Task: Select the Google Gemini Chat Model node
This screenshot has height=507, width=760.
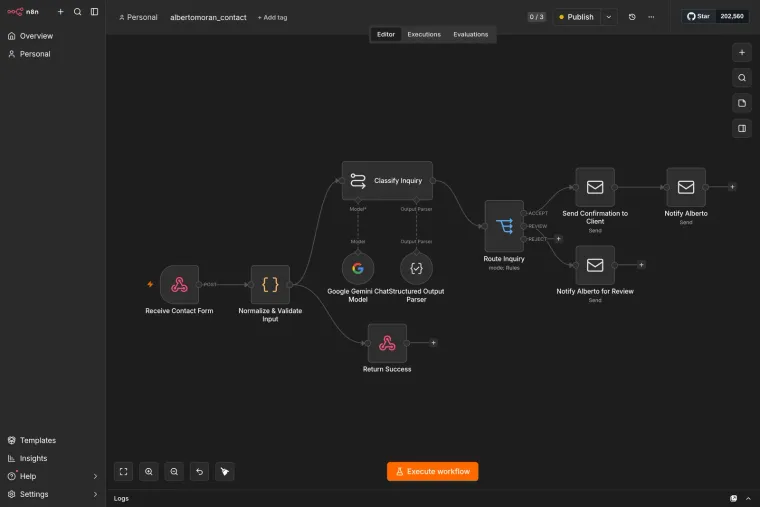Action: [358, 269]
